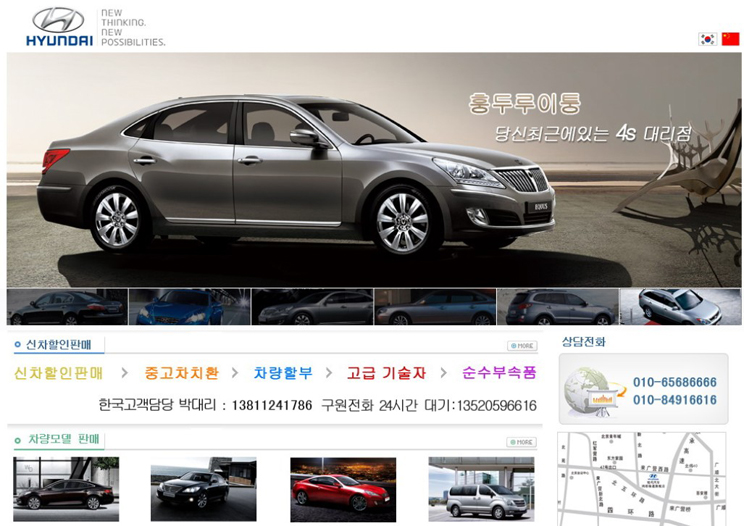Open the black sedan front-view model photo
744x526 pixels.
[x=204, y=489]
